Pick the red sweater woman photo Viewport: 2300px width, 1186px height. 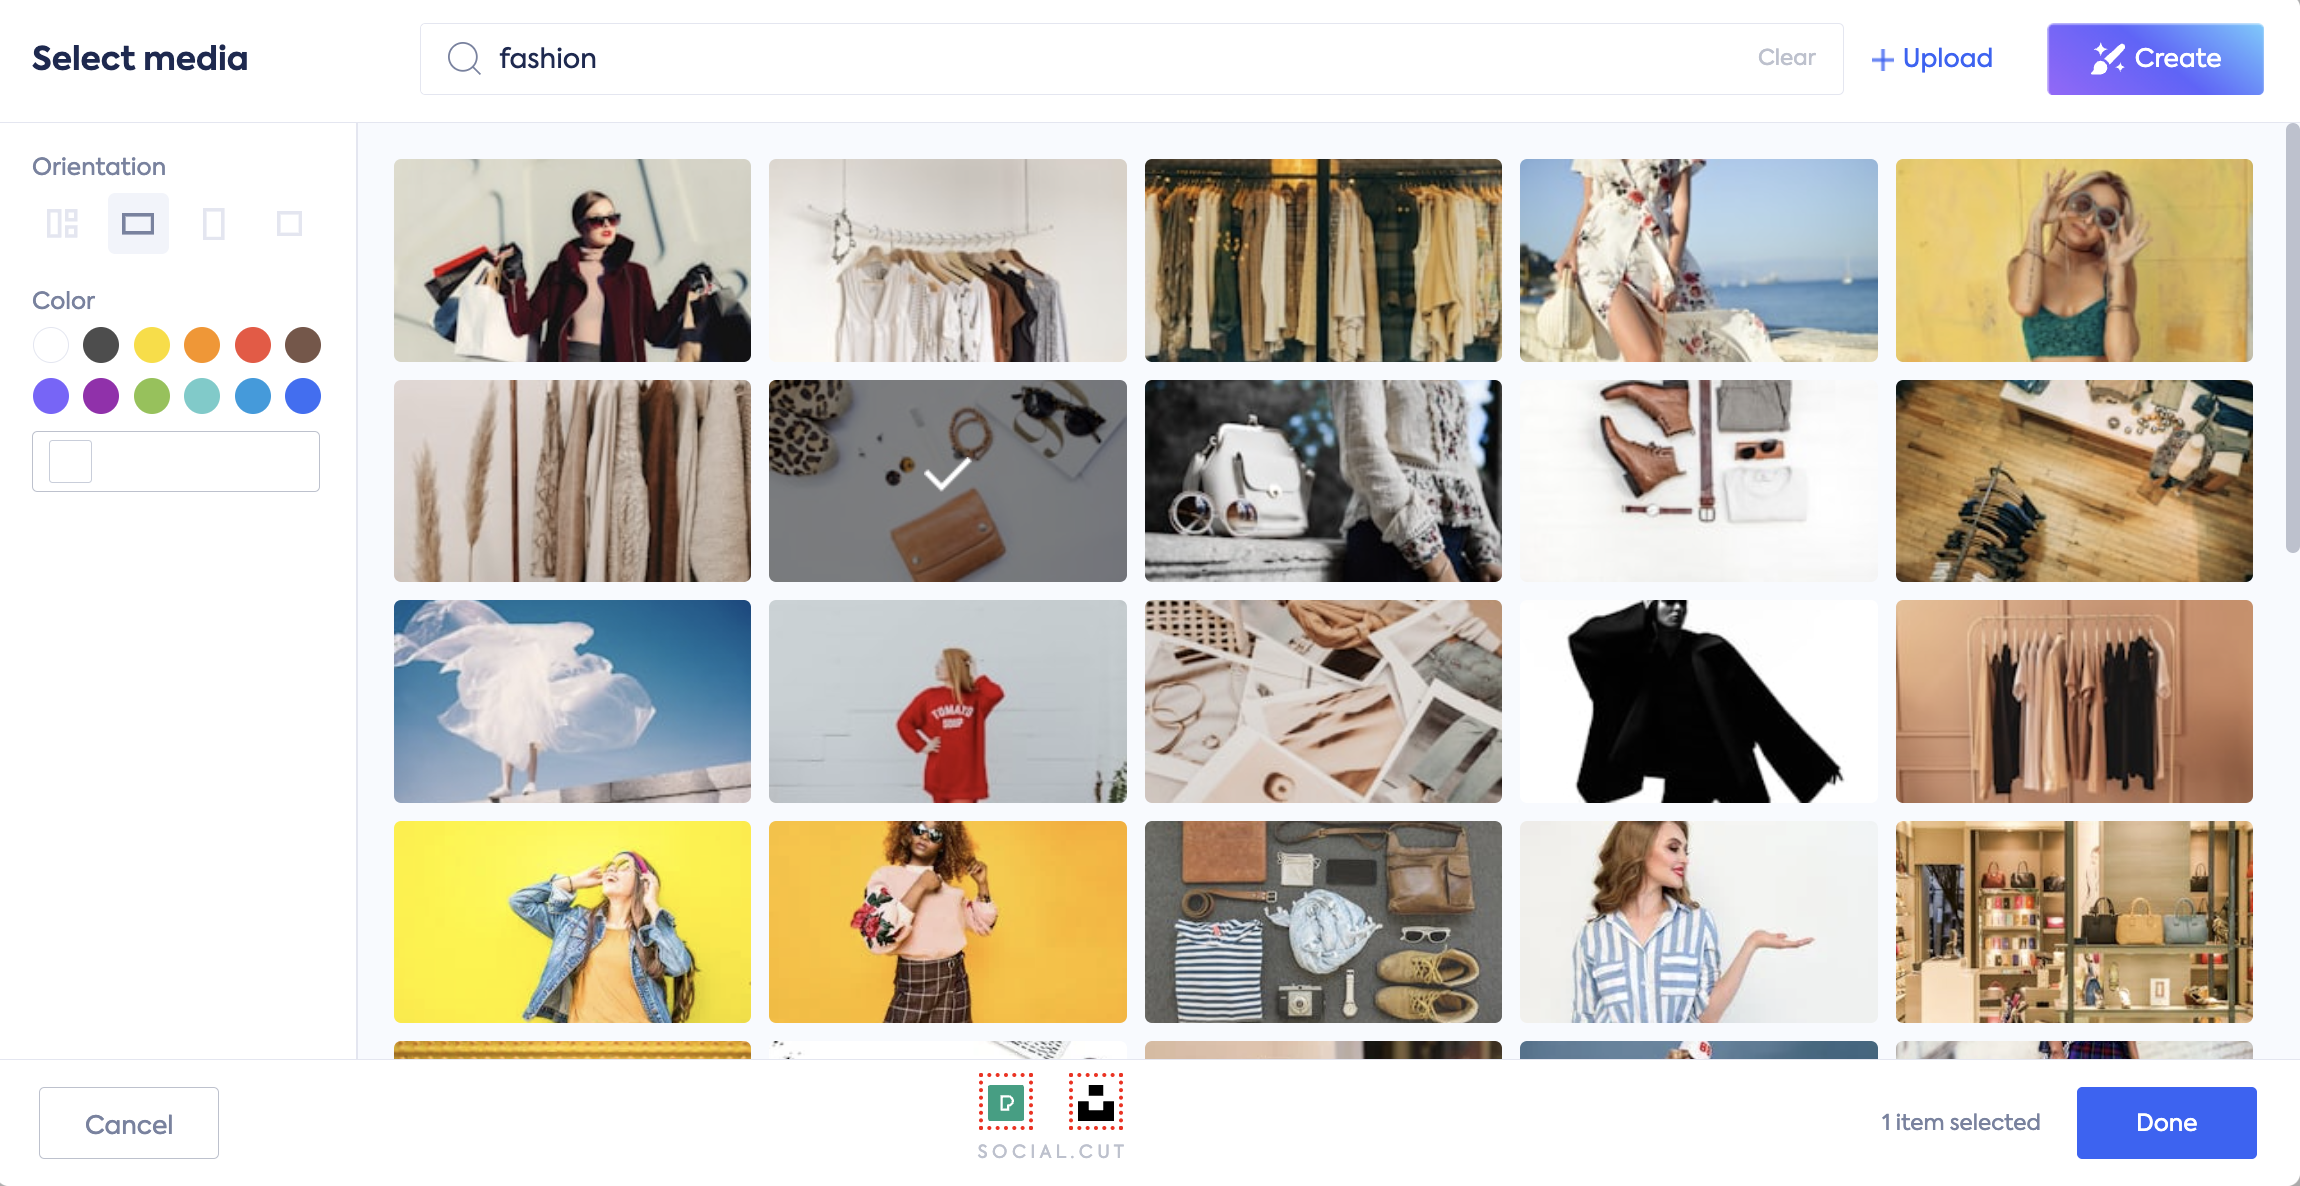(948, 701)
